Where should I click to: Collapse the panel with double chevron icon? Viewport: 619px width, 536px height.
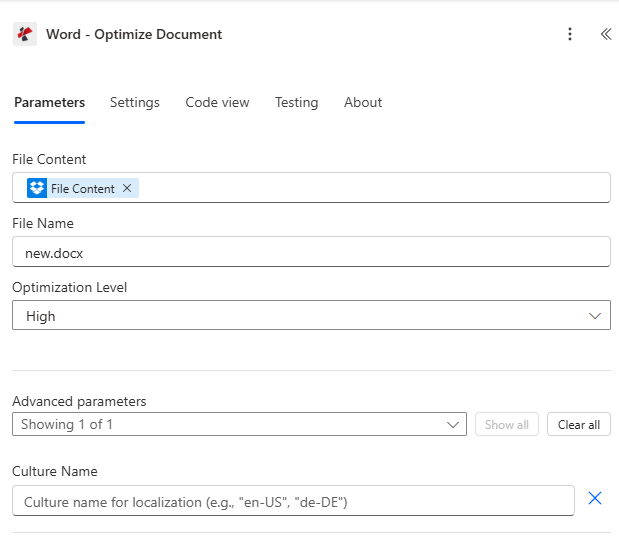pyautogui.click(x=606, y=34)
